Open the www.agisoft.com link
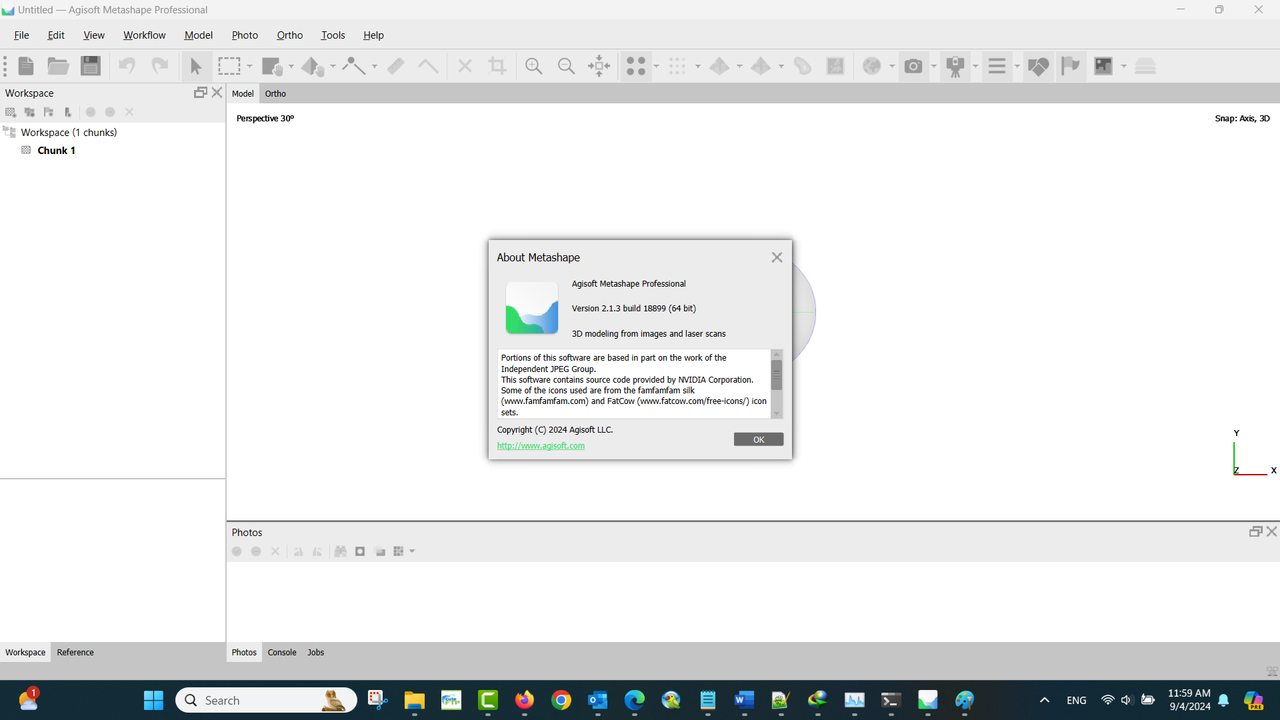This screenshot has width=1280, height=720. pyautogui.click(x=540, y=446)
